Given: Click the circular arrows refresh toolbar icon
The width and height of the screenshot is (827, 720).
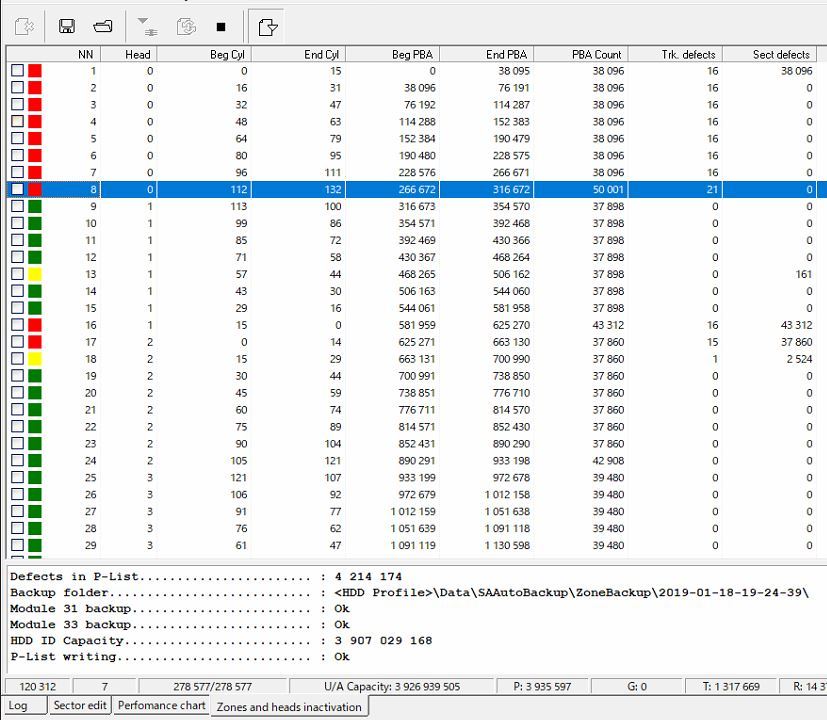Looking at the screenshot, I should coord(186,26).
